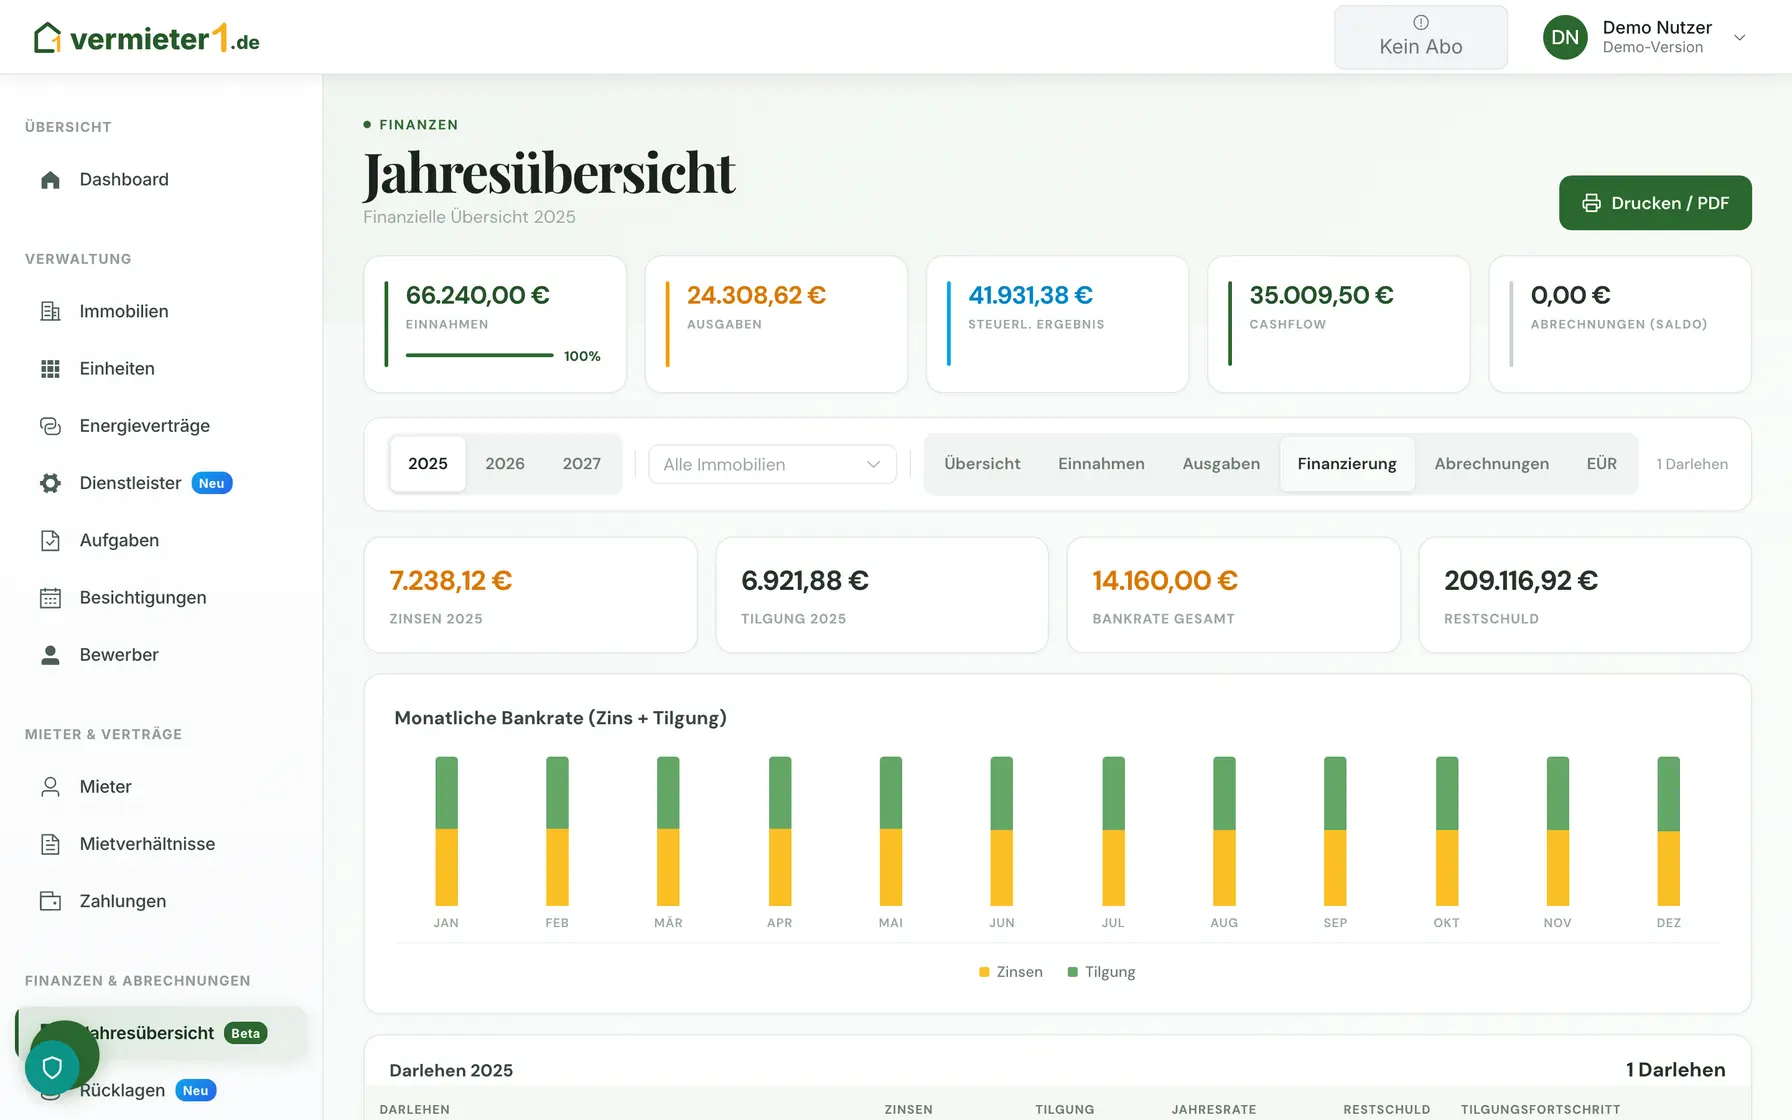Click the Besichtigungen calendar icon
This screenshot has width=1792, height=1120.
pyautogui.click(x=50, y=598)
